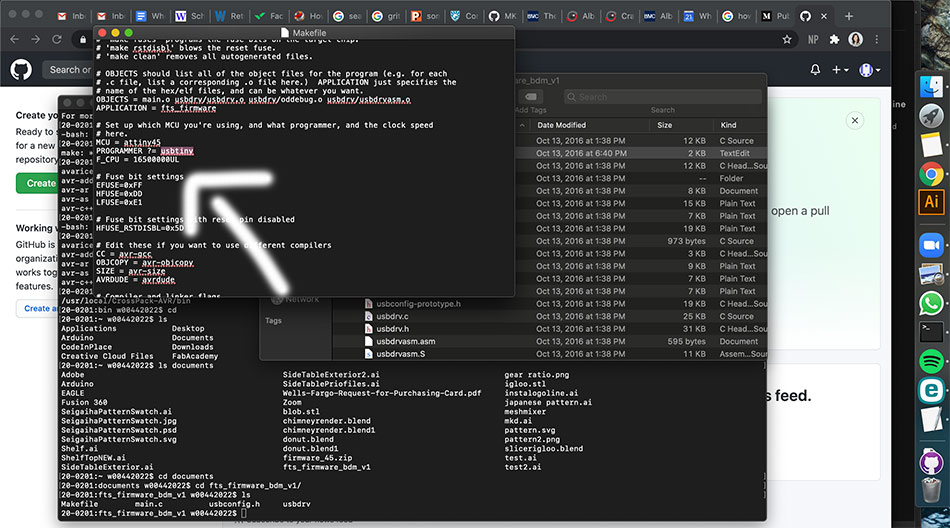Image resolution: width=950 pixels, height=528 pixels.
Task: Open Google Chrome from the Dock
Action: [931, 174]
